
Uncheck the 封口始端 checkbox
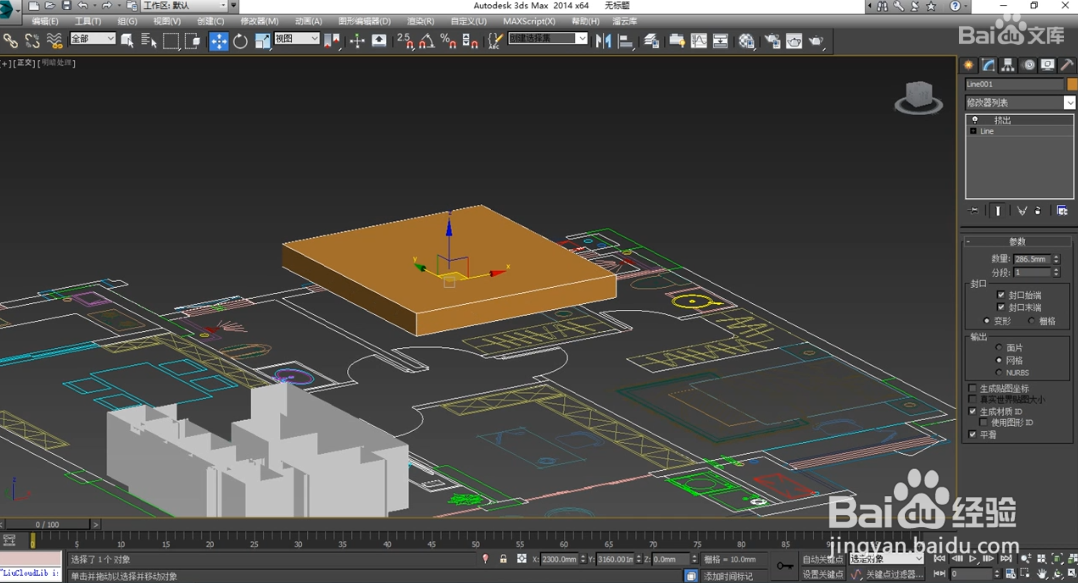tap(1001, 295)
